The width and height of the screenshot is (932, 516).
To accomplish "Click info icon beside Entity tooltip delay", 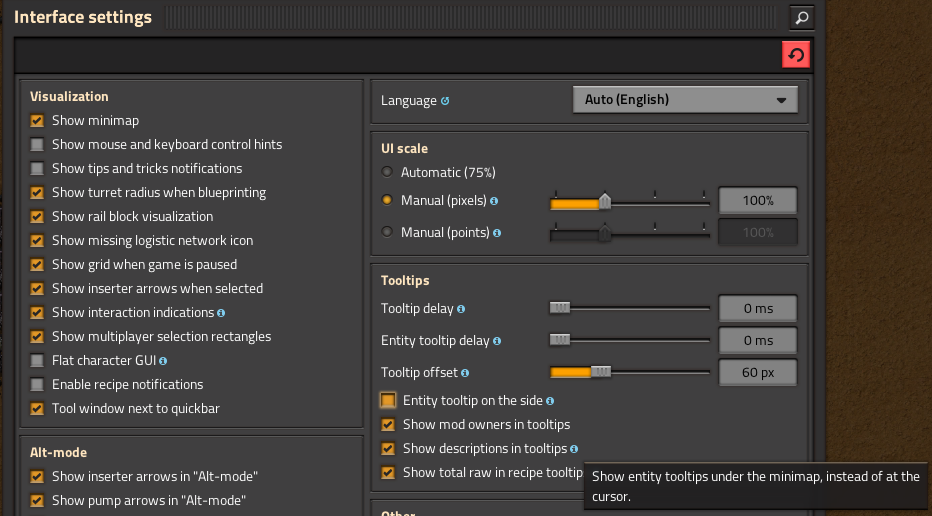I will click(497, 341).
